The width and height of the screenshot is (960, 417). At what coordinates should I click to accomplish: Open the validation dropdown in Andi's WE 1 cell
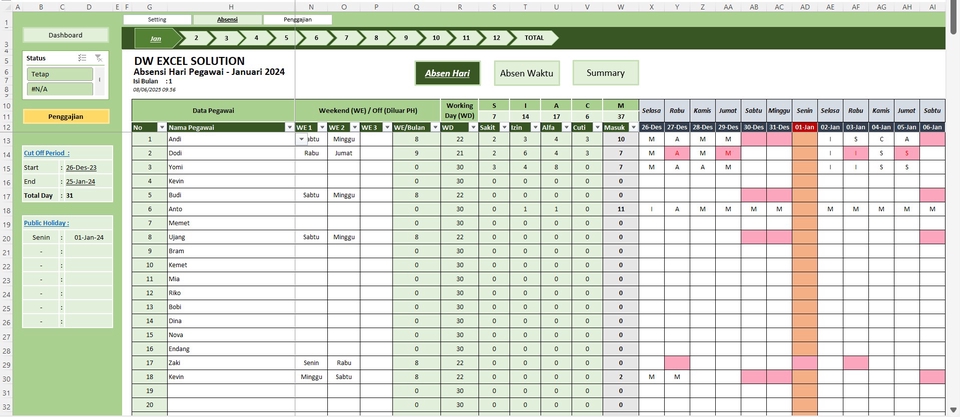click(301, 139)
